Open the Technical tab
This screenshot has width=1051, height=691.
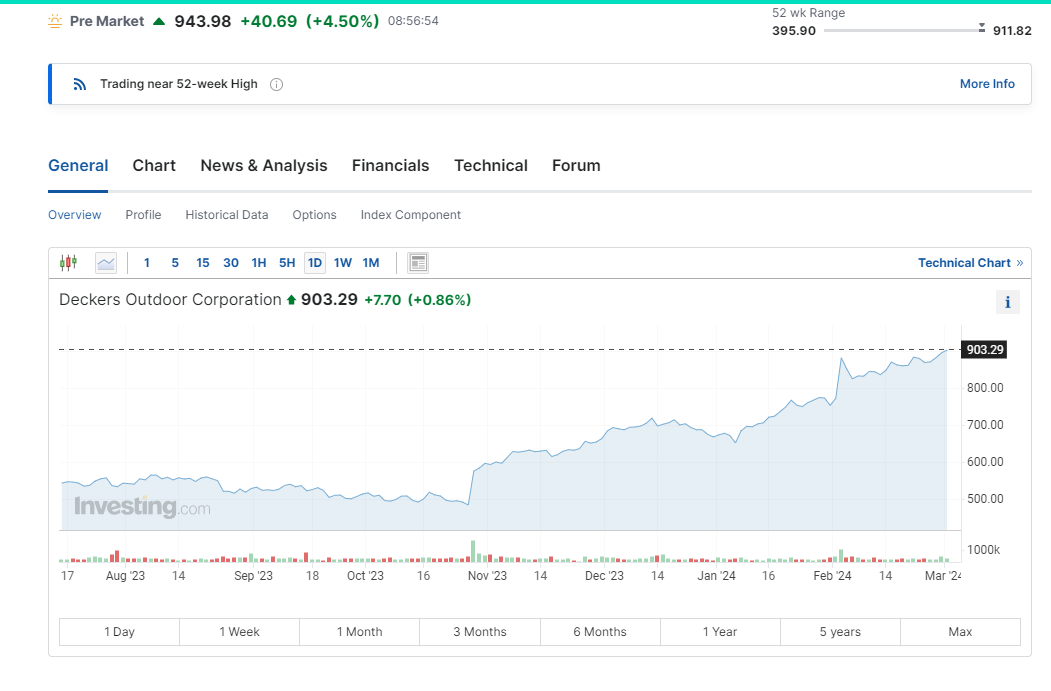[491, 166]
